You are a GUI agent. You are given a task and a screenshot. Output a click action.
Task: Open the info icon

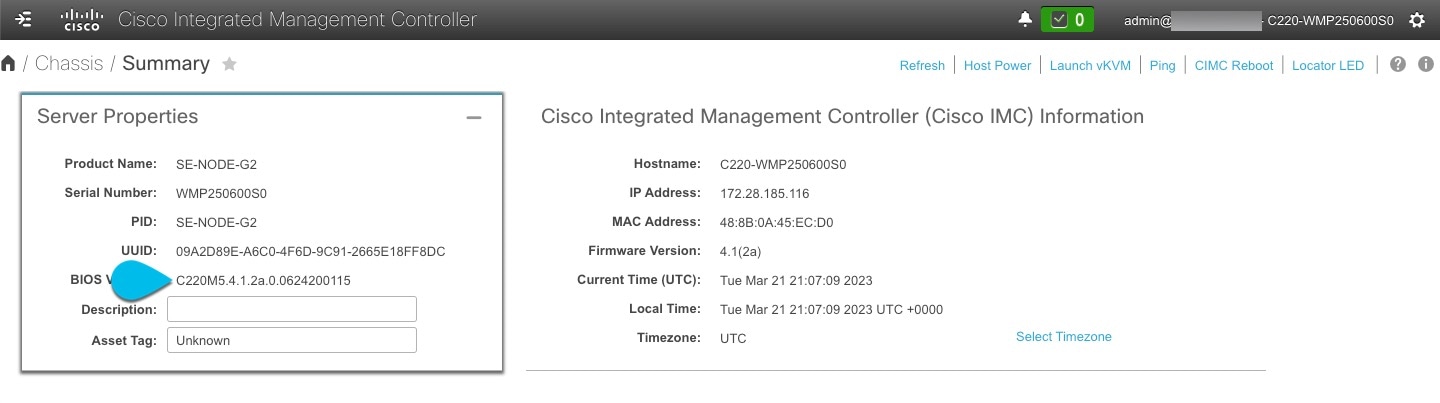coord(1426,64)
